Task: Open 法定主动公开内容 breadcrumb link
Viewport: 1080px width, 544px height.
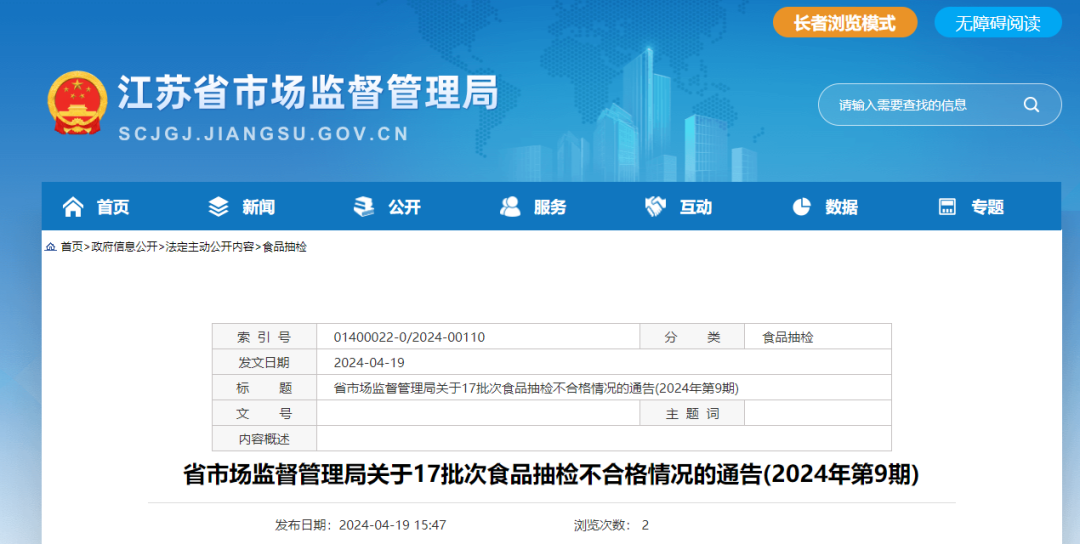Action: (210, 247)
